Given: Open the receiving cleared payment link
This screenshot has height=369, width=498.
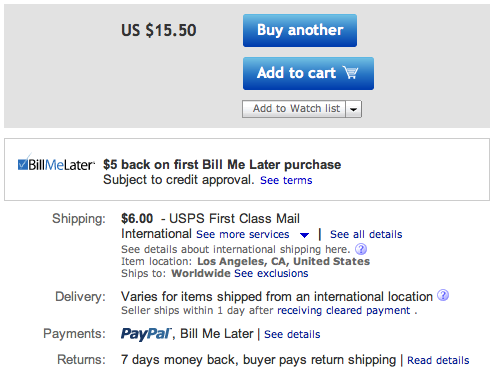Looking at the screenshot, I should [x=344, y=310].
